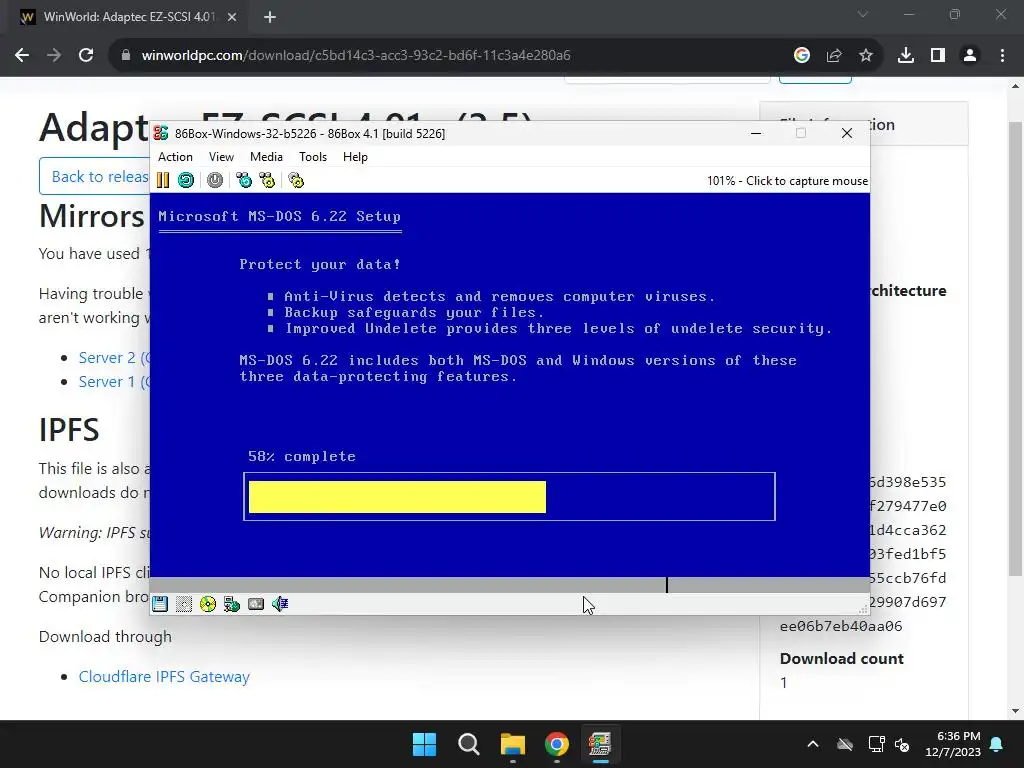This screenshot has height=768, width=1024.
Task: Close the WinWorld Adaptec EZ-SCSI tab
Action: click(232, 17)
